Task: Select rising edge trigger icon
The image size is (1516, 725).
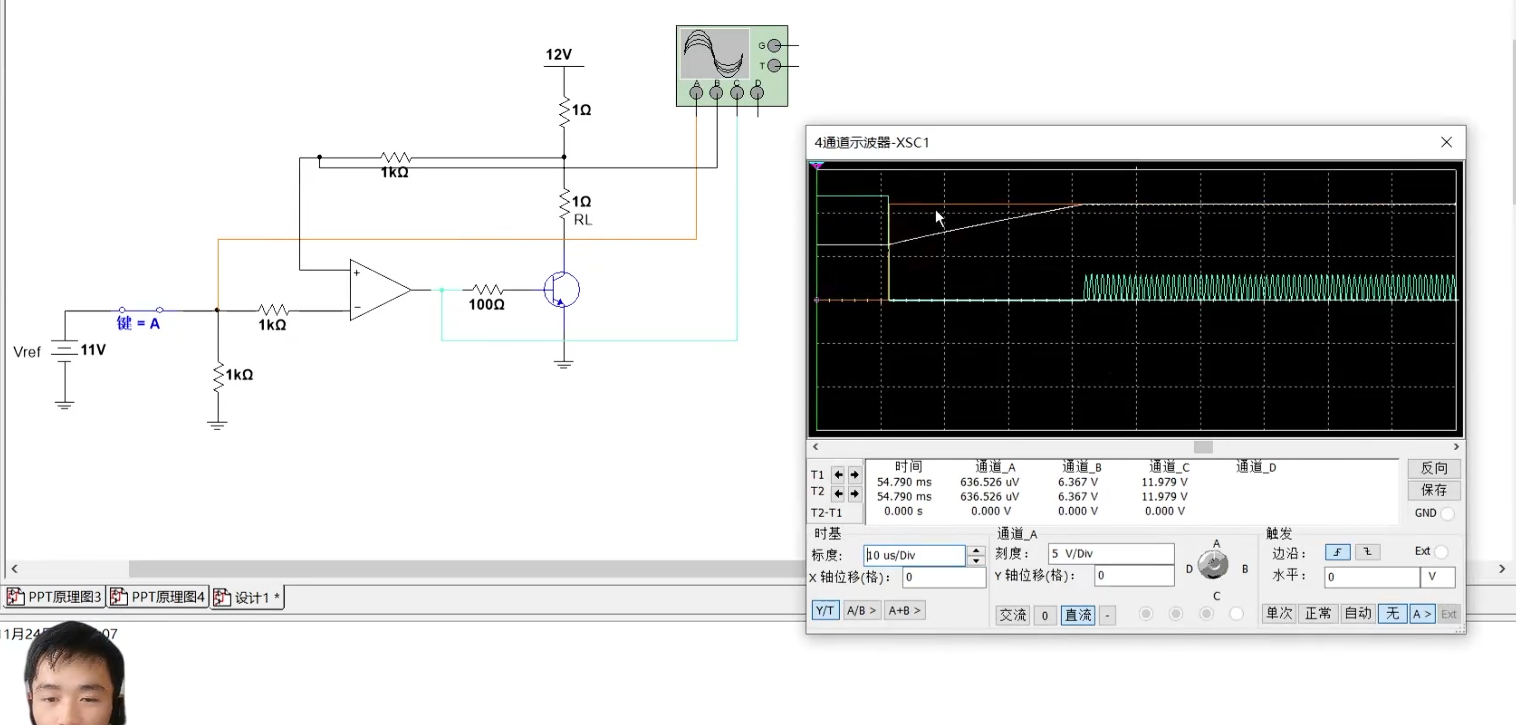Action: [x=1338, y=552]
